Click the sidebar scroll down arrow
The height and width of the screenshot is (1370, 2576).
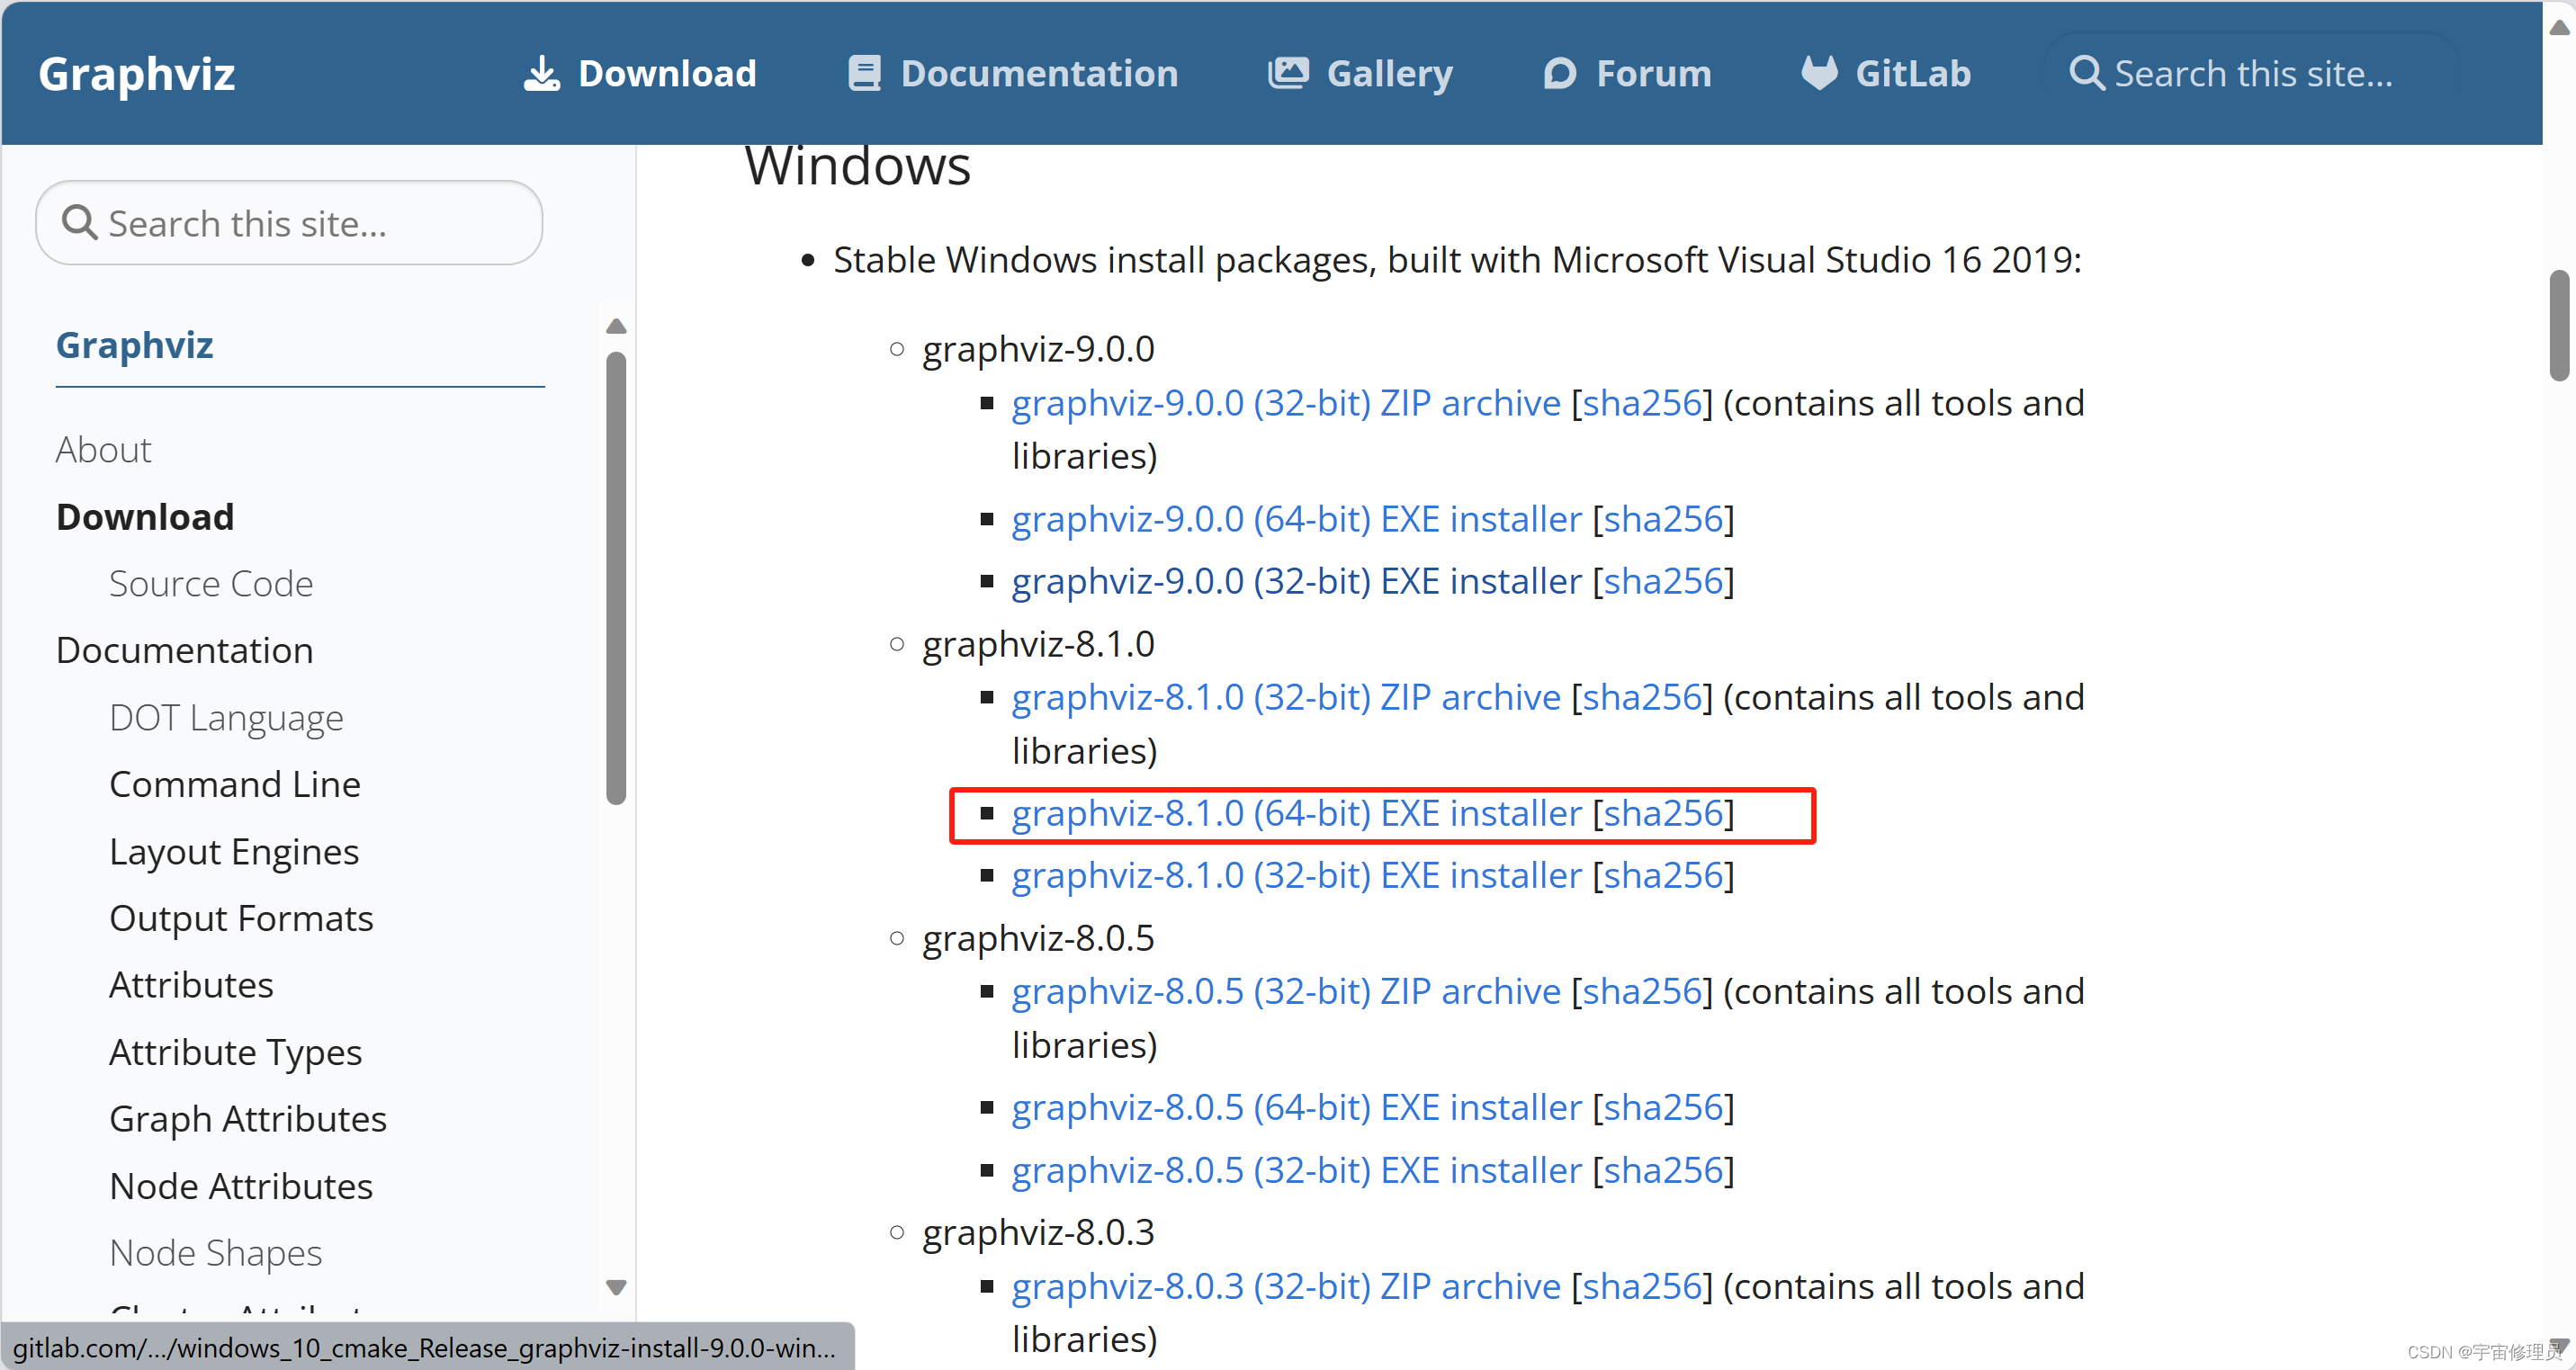pos(615,1288)
